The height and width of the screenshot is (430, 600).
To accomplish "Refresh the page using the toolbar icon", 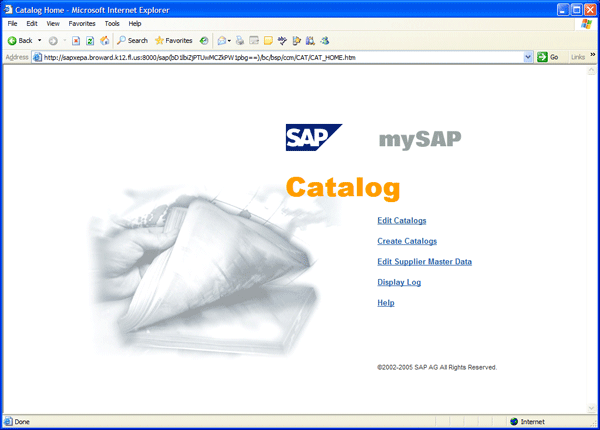I will pos(90,41).
